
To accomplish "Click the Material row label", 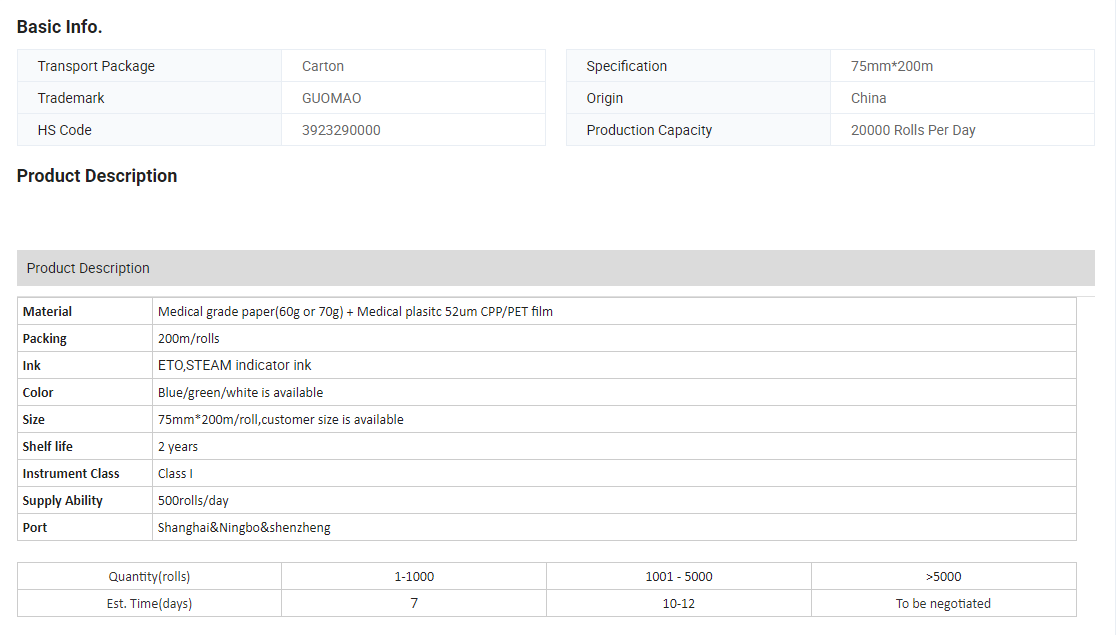I will point(48,312).
